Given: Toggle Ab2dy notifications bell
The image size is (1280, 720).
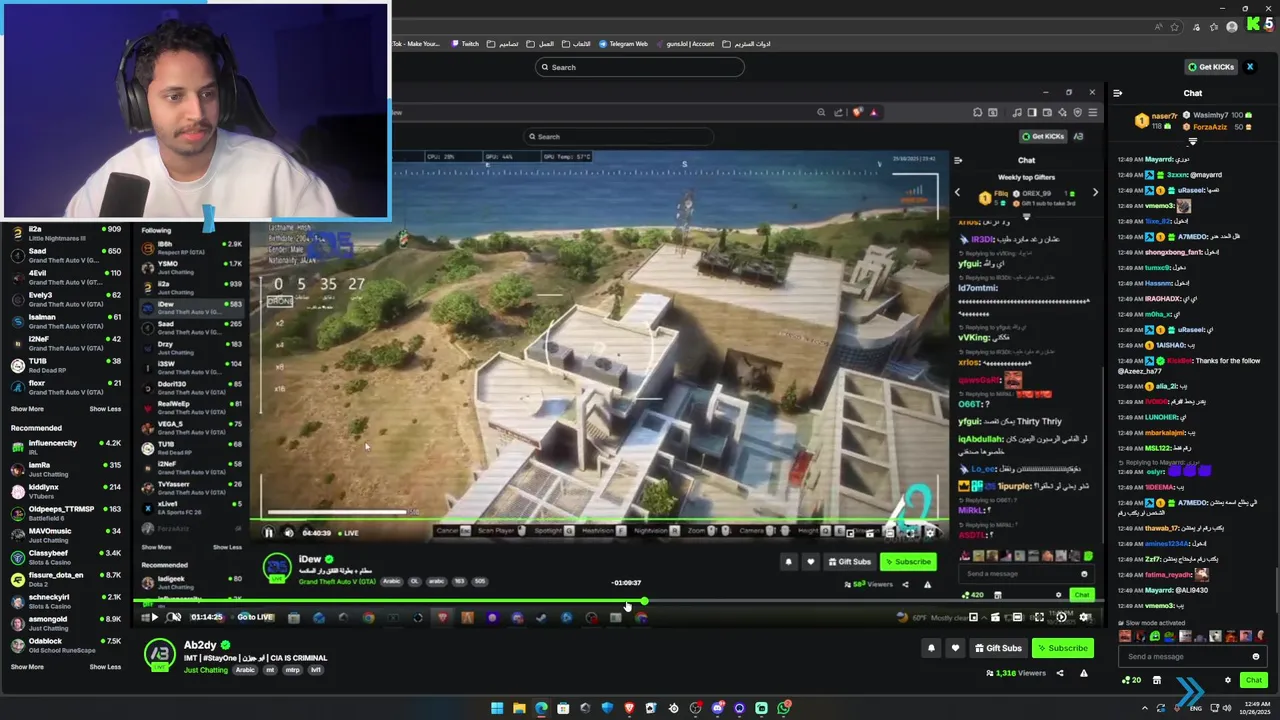Looking at the screenshot, I should click(x=932, y=648).
